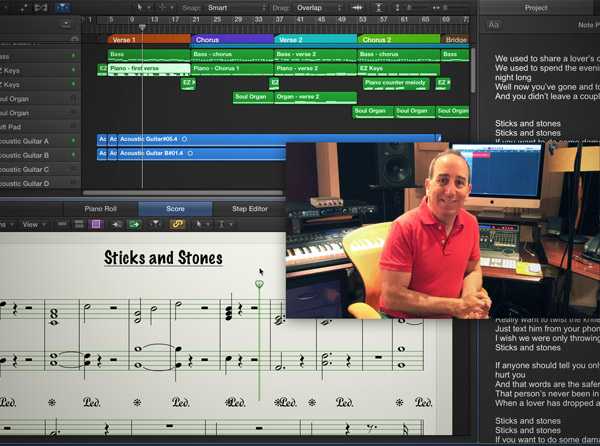Toggle the green button on Acoustic Guitar B track
600x446 pixels.
pyautogui.click(x=73, y=155)
